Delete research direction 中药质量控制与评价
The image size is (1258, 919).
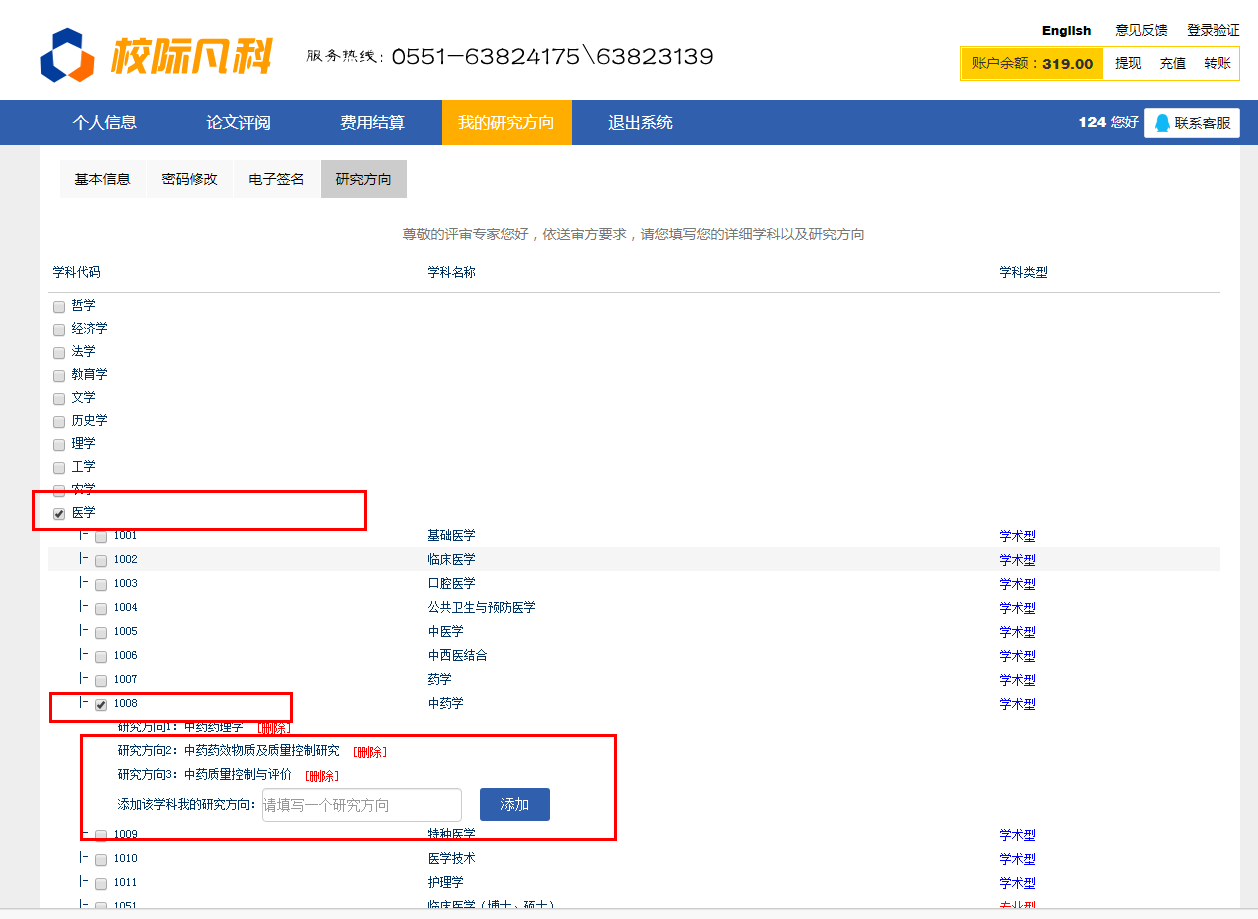321,776
